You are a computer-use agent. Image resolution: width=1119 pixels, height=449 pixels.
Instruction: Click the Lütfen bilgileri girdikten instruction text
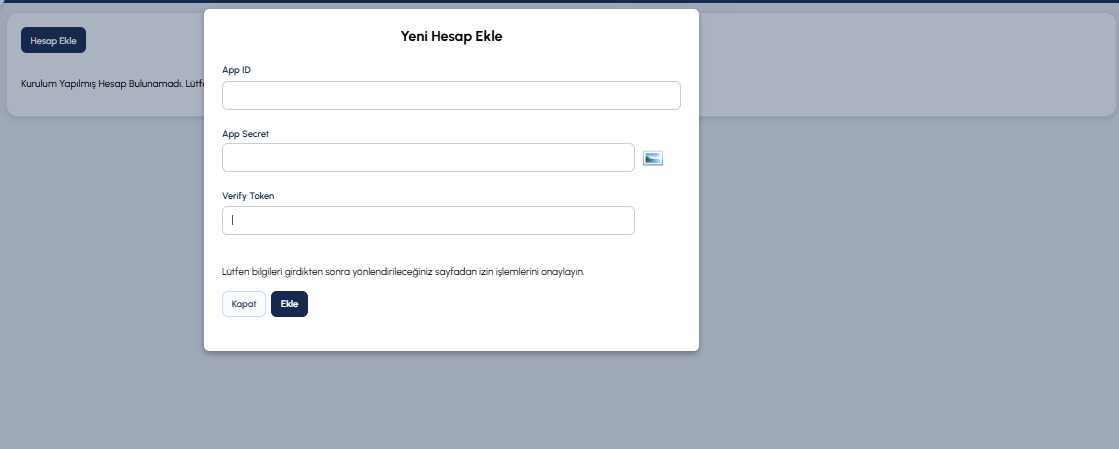click(x=403, y=272)
